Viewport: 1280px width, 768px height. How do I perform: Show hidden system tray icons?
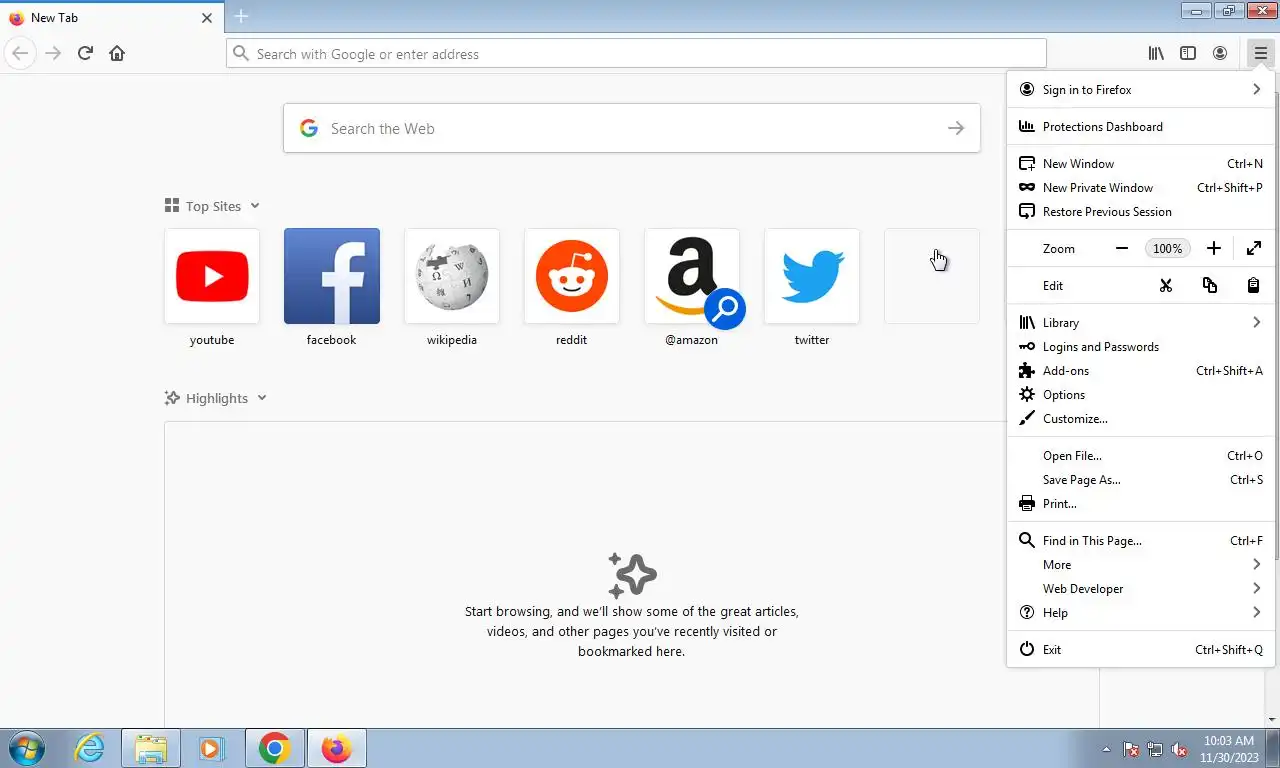click(1106, 749)
